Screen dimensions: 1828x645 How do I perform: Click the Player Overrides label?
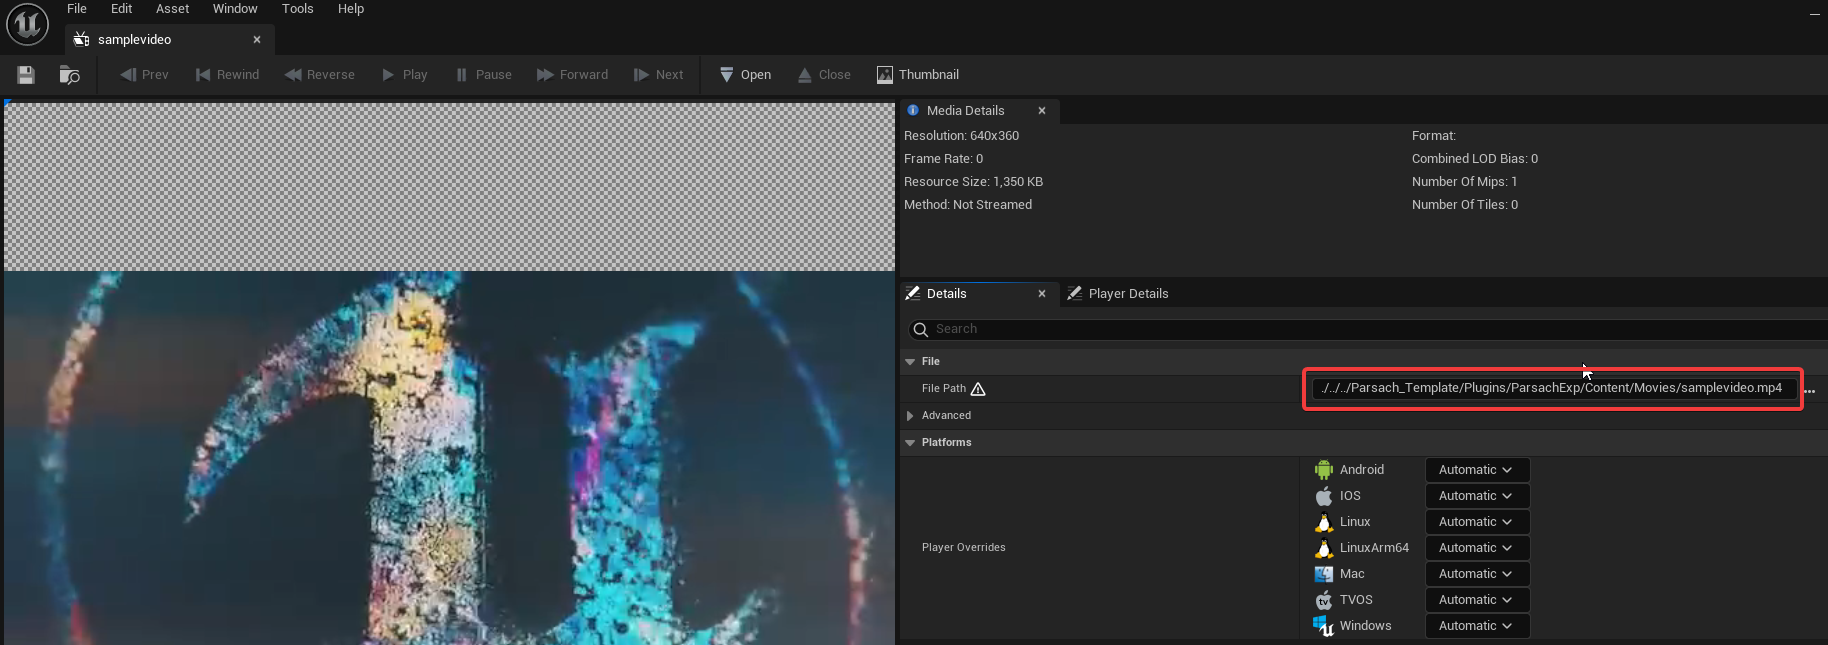[963, 548]
